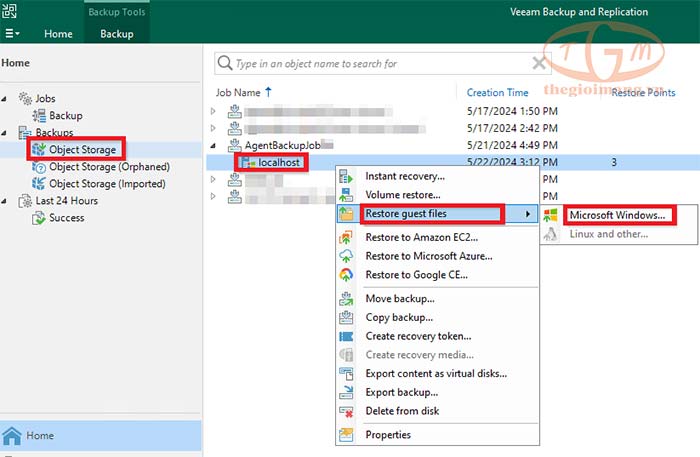Click the Object Storage icon

tap(39, 150)
